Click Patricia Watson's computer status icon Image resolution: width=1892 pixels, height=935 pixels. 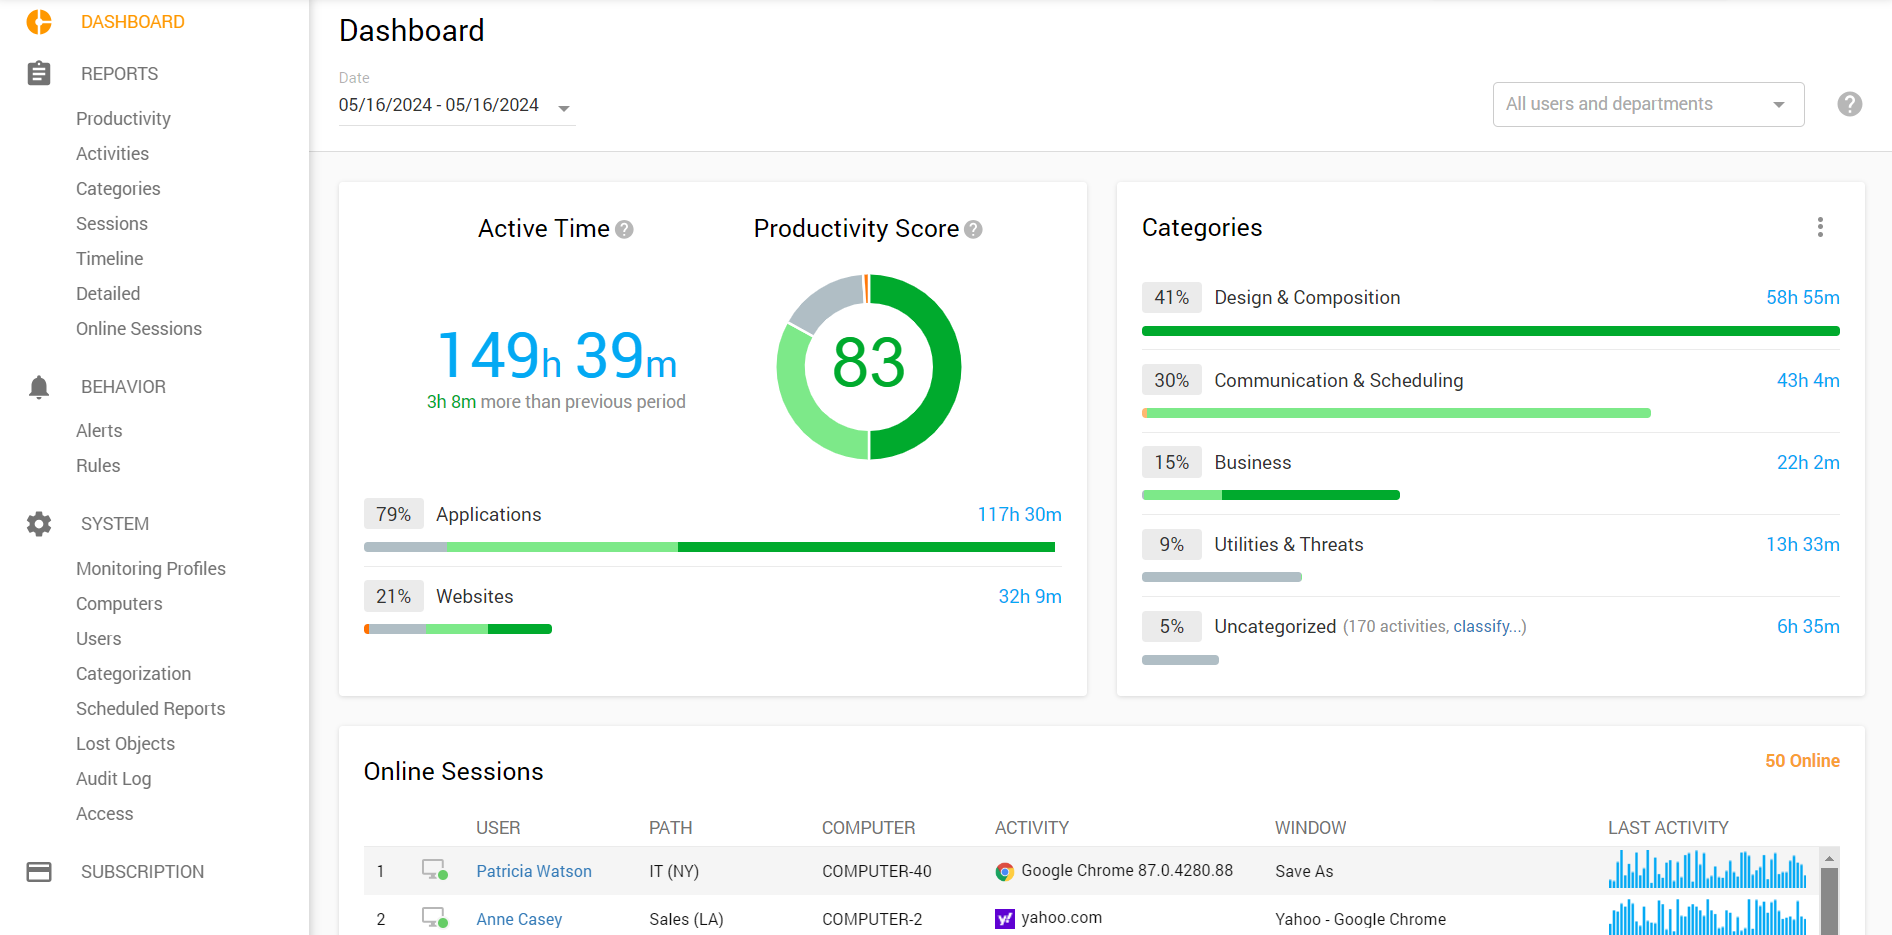point(434,870)
